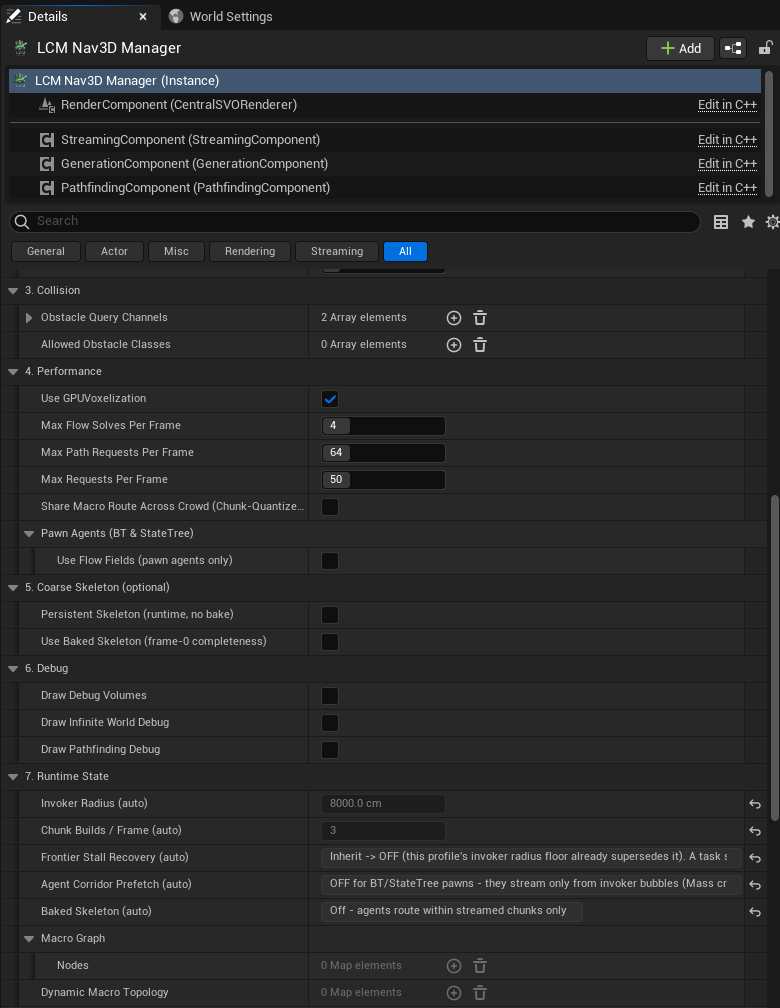Expand the Obstacle Query Channels array
Screen dimensions: 780x1008
coord(29,318)
